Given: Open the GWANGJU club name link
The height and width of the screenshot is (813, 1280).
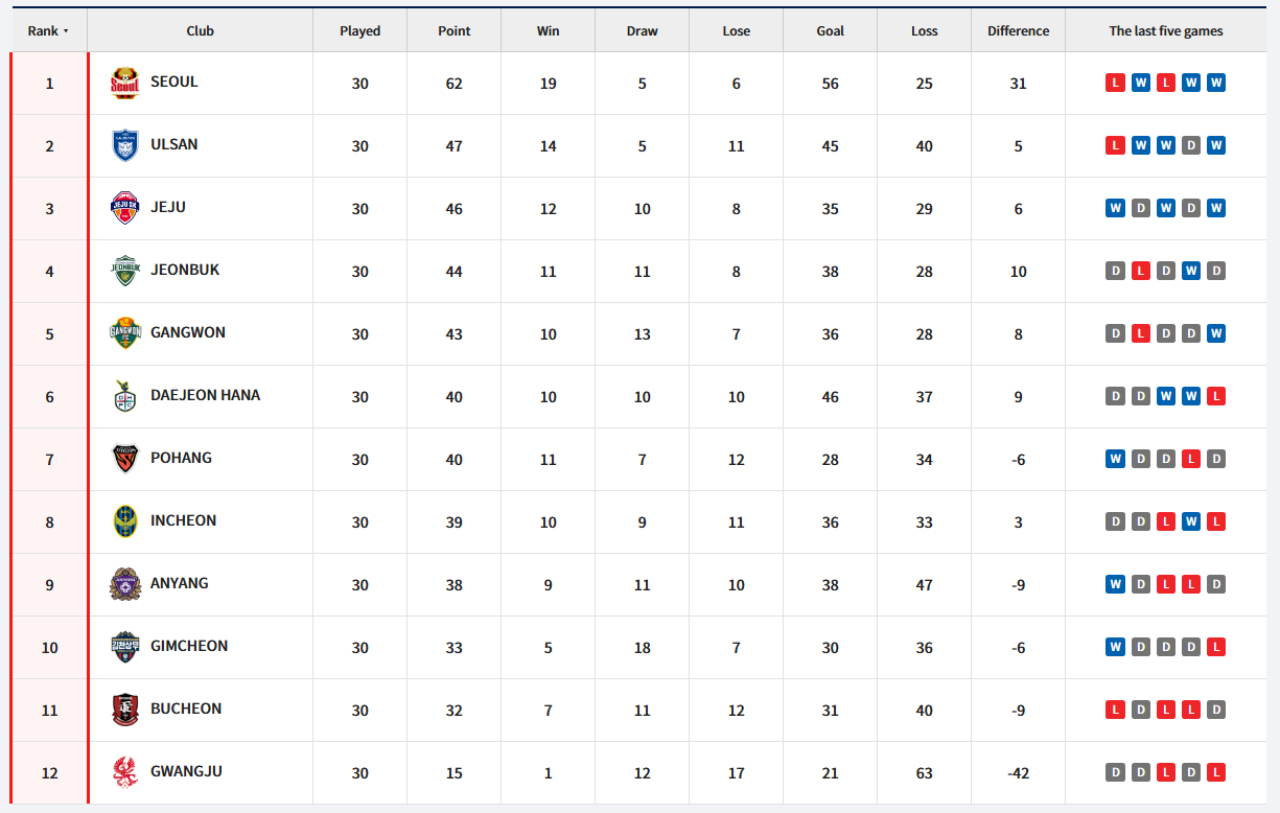Looking at the screenshot, I should pos(186,771).
